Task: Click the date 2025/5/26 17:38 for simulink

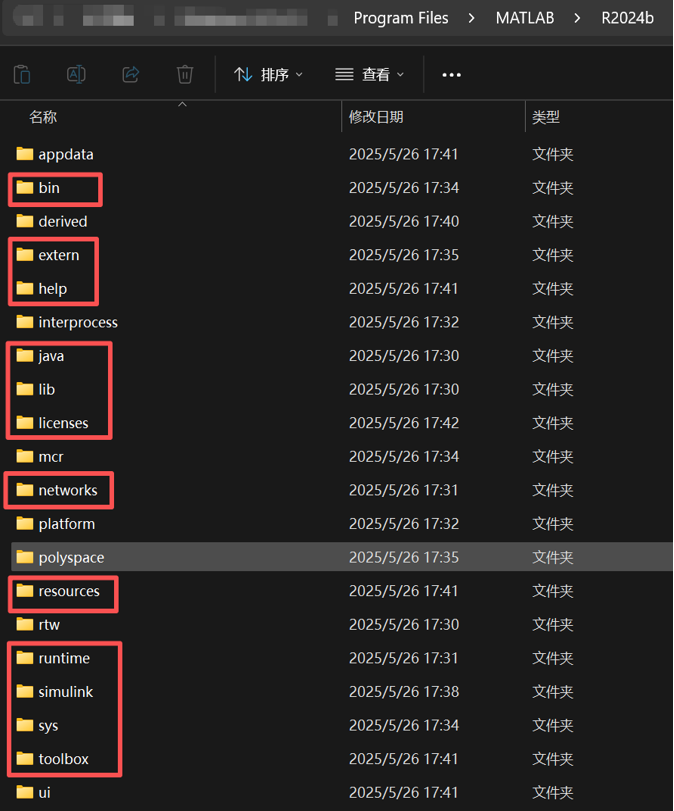Action: coord(403,692)
